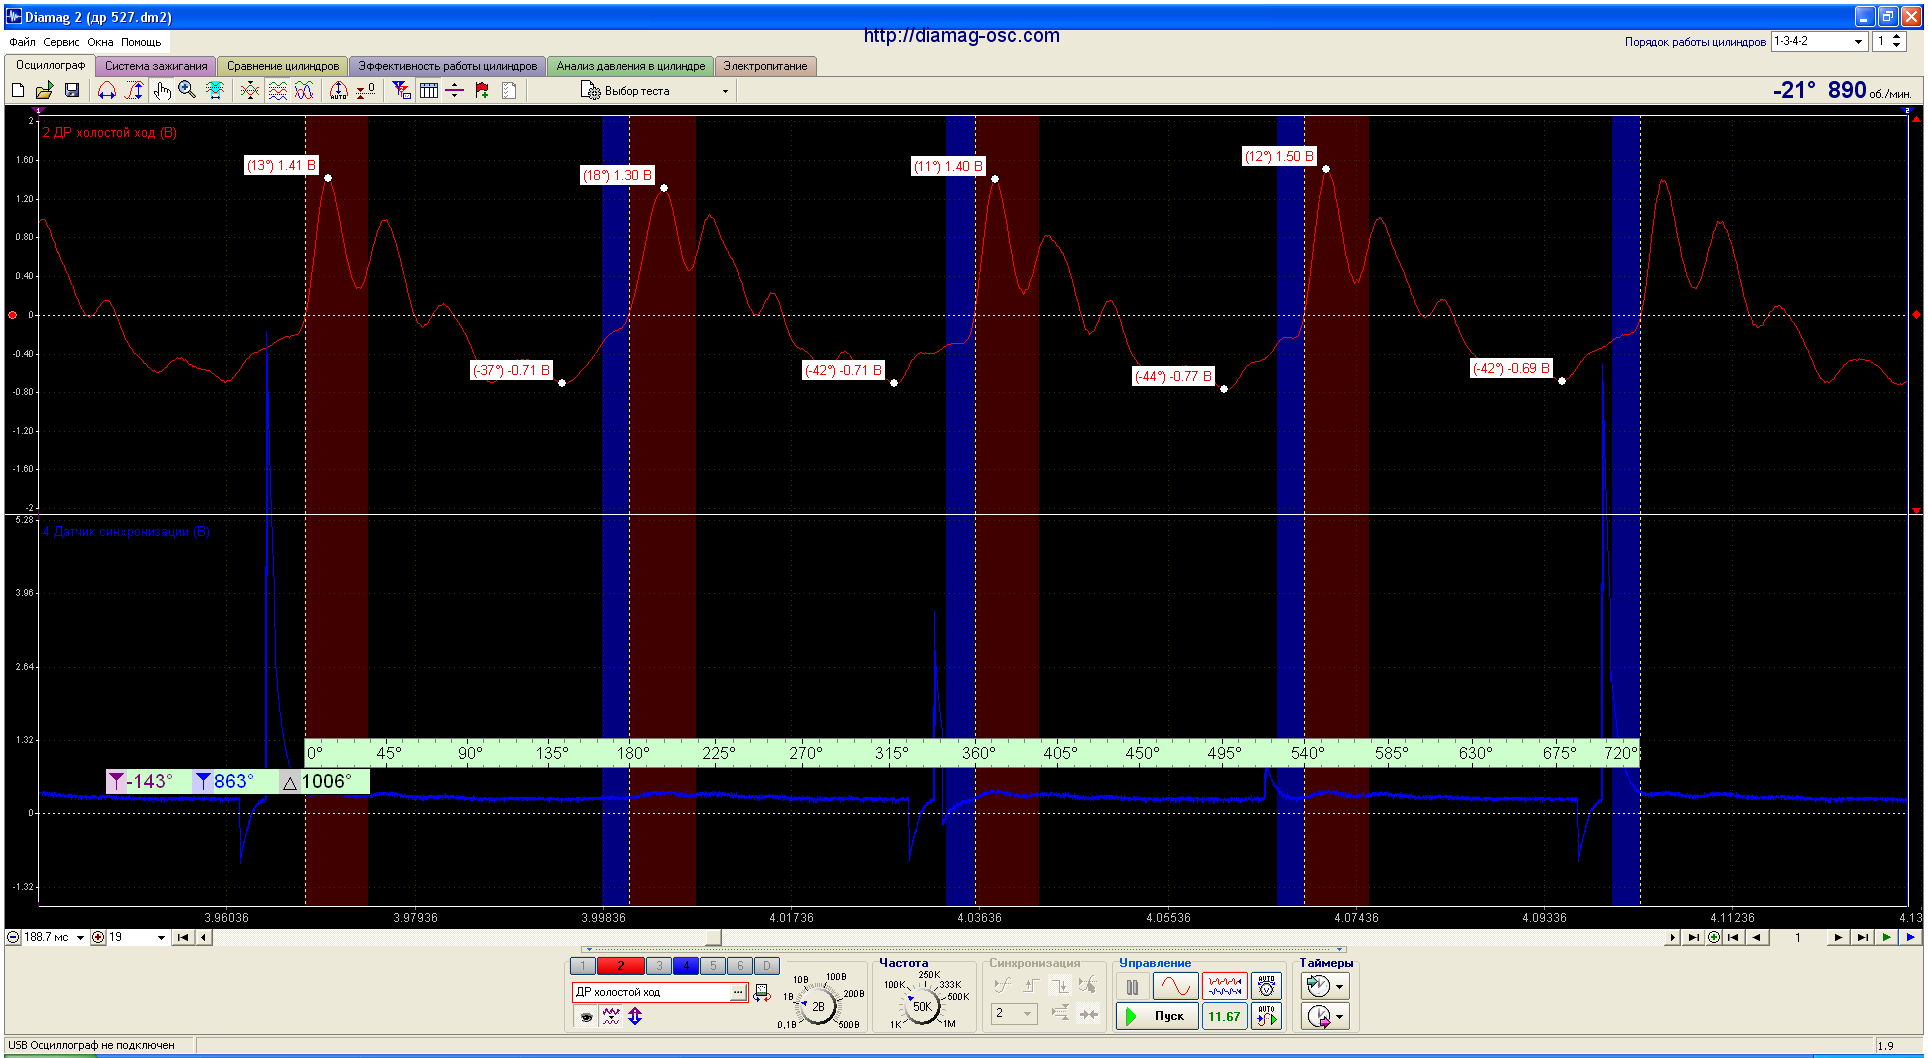Image resolution: width=1928 pixels, height=1058 pixels.
Task: Open a saved oscillogram file
Action: (45, 91)
